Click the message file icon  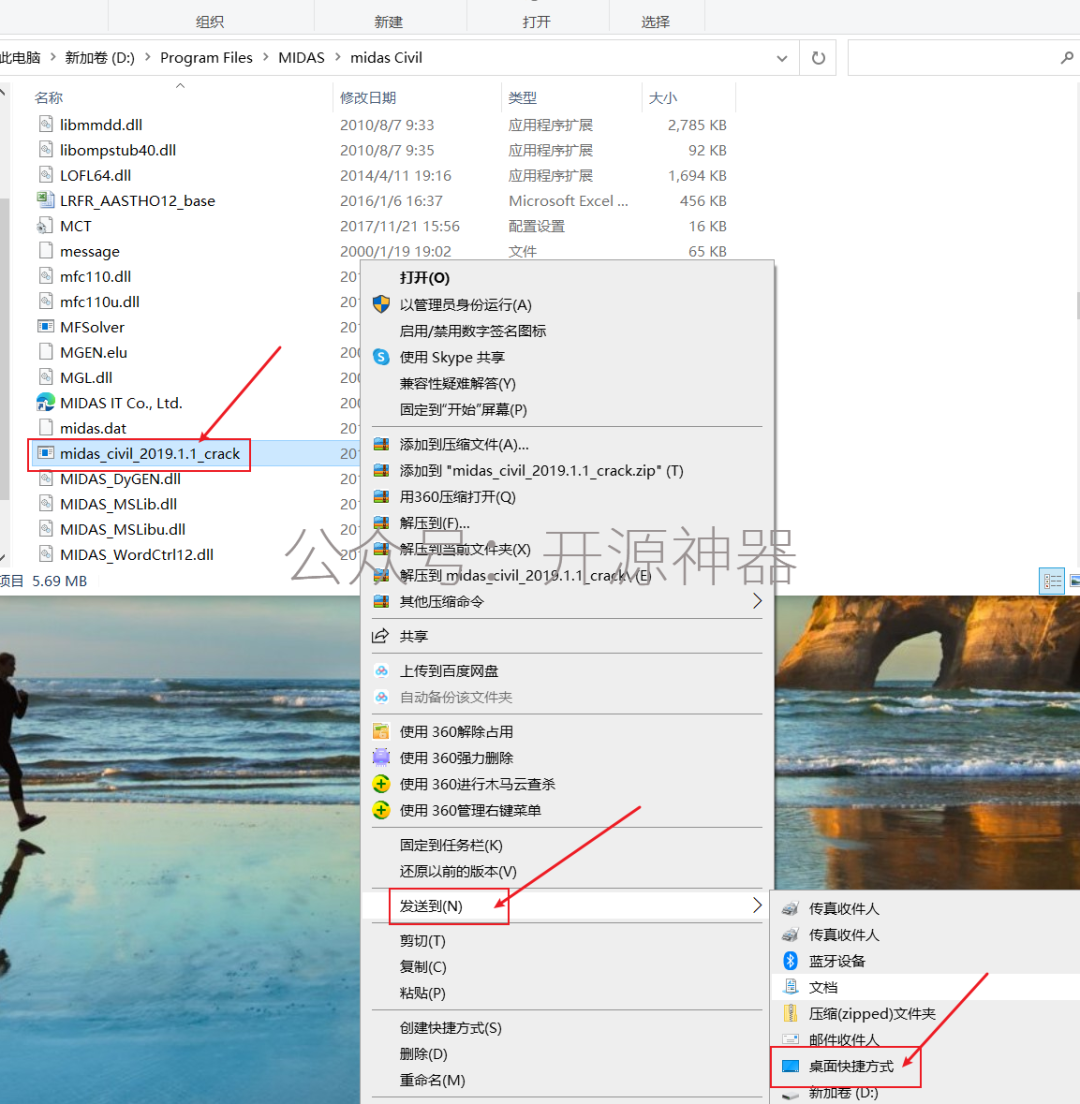[x=46, y=251]
